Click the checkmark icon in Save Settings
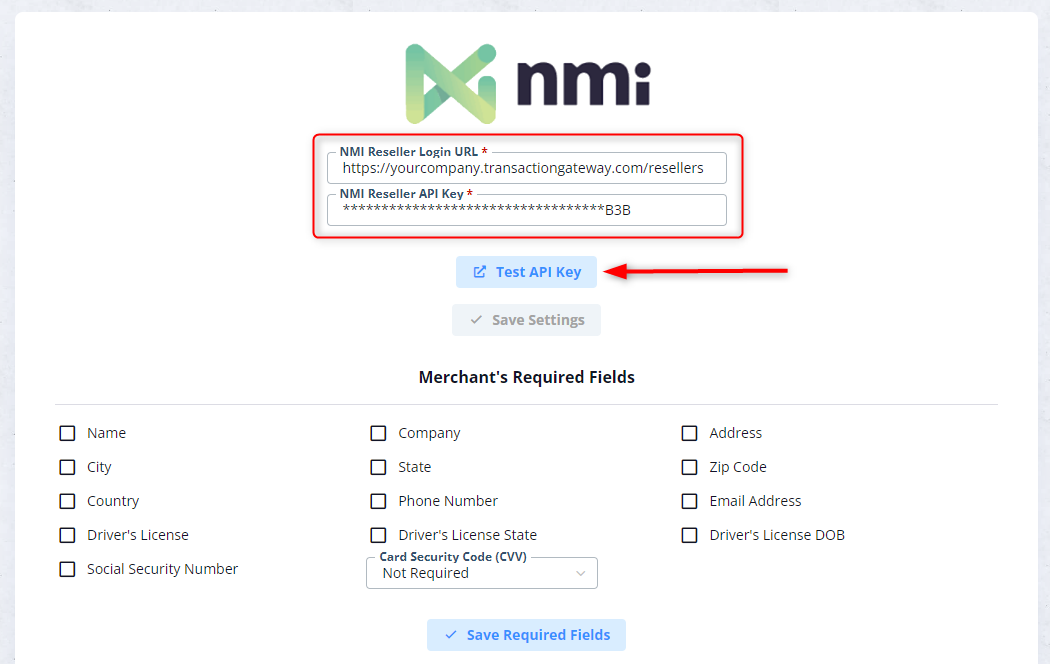Viewport: 1050px width, 664px height. click(x=476, y=320)
